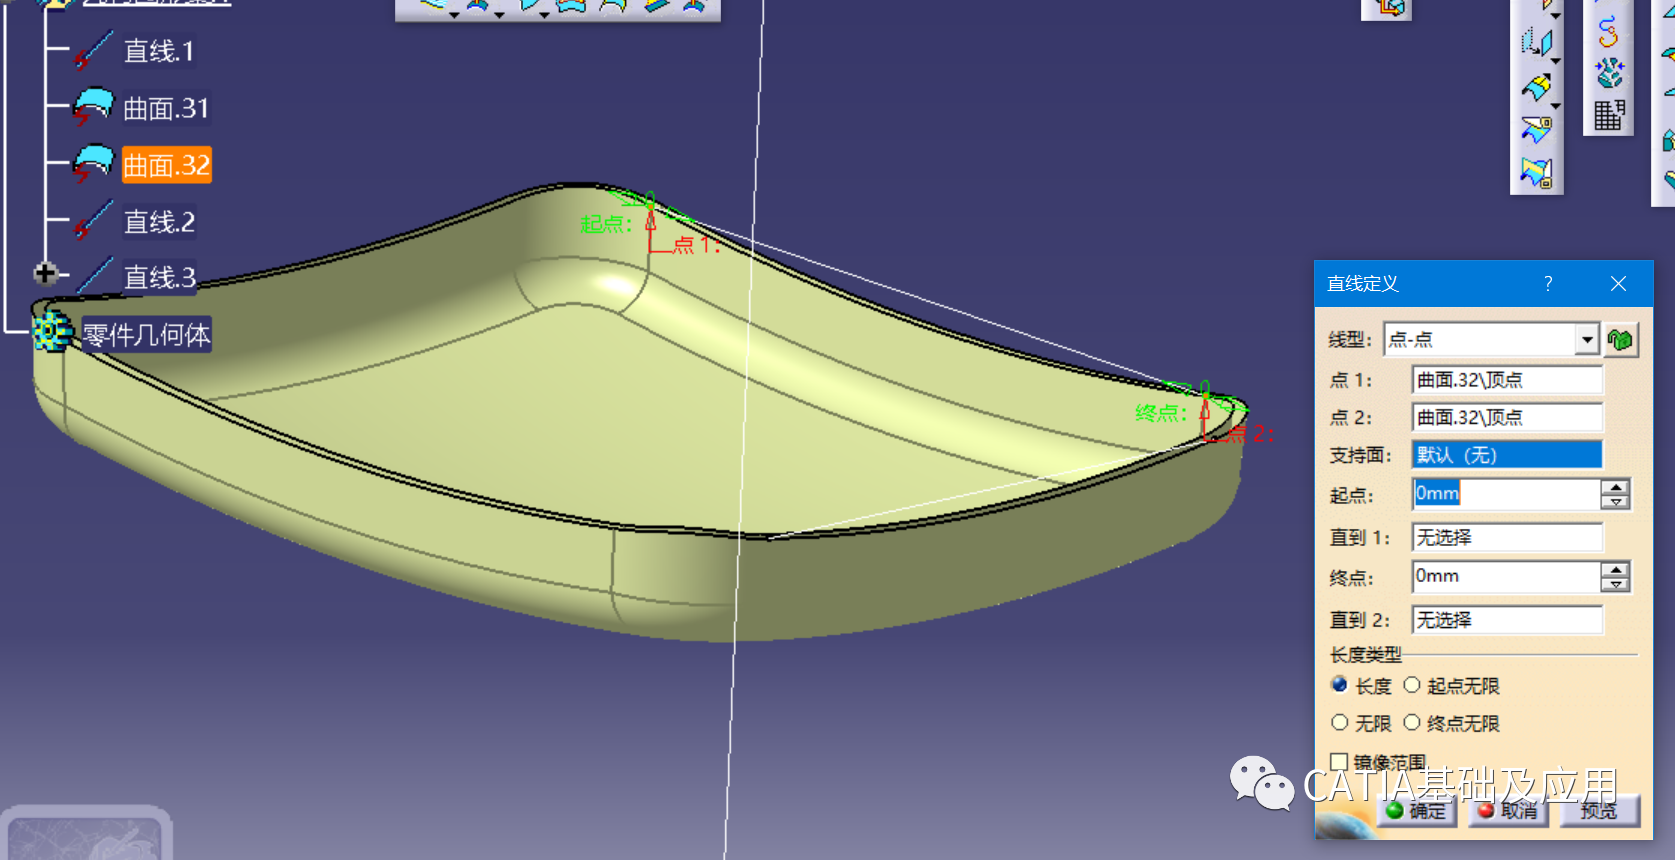Select the 终点无限 radio button
The height and width of the screenshot is (860, 1675).
click(1412, 722)
